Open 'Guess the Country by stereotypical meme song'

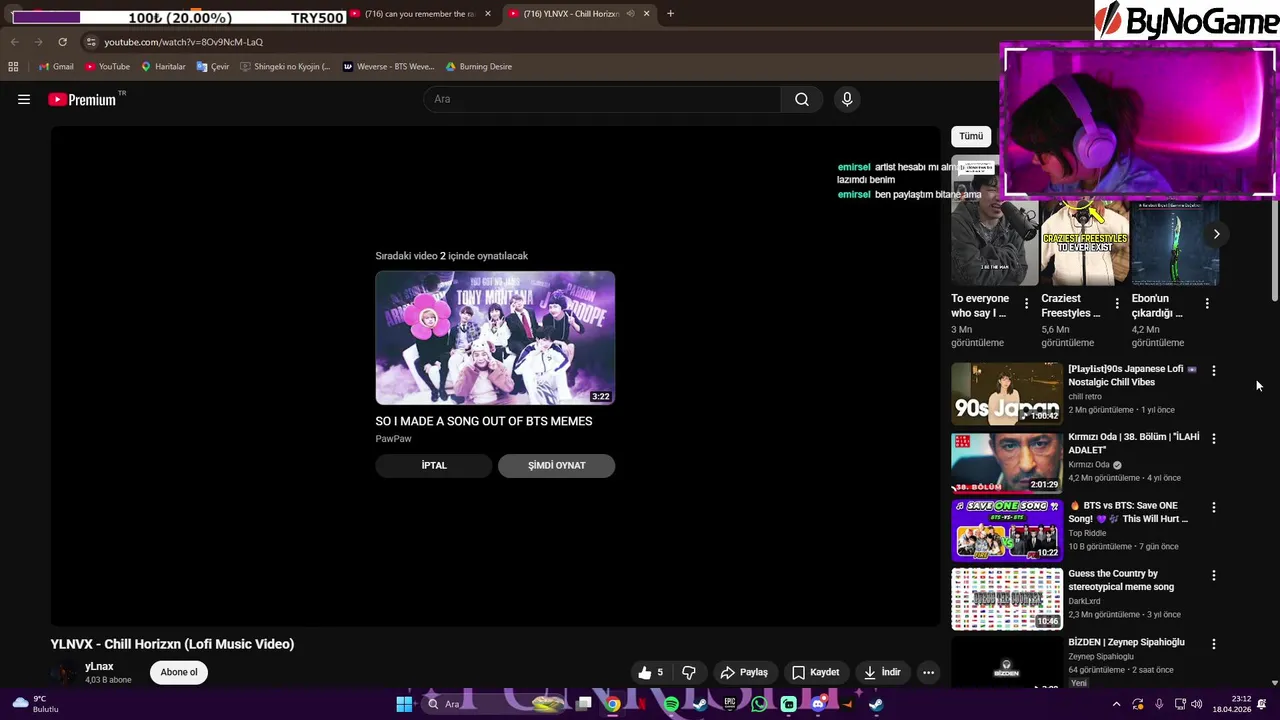click(x=1121, y=580)
